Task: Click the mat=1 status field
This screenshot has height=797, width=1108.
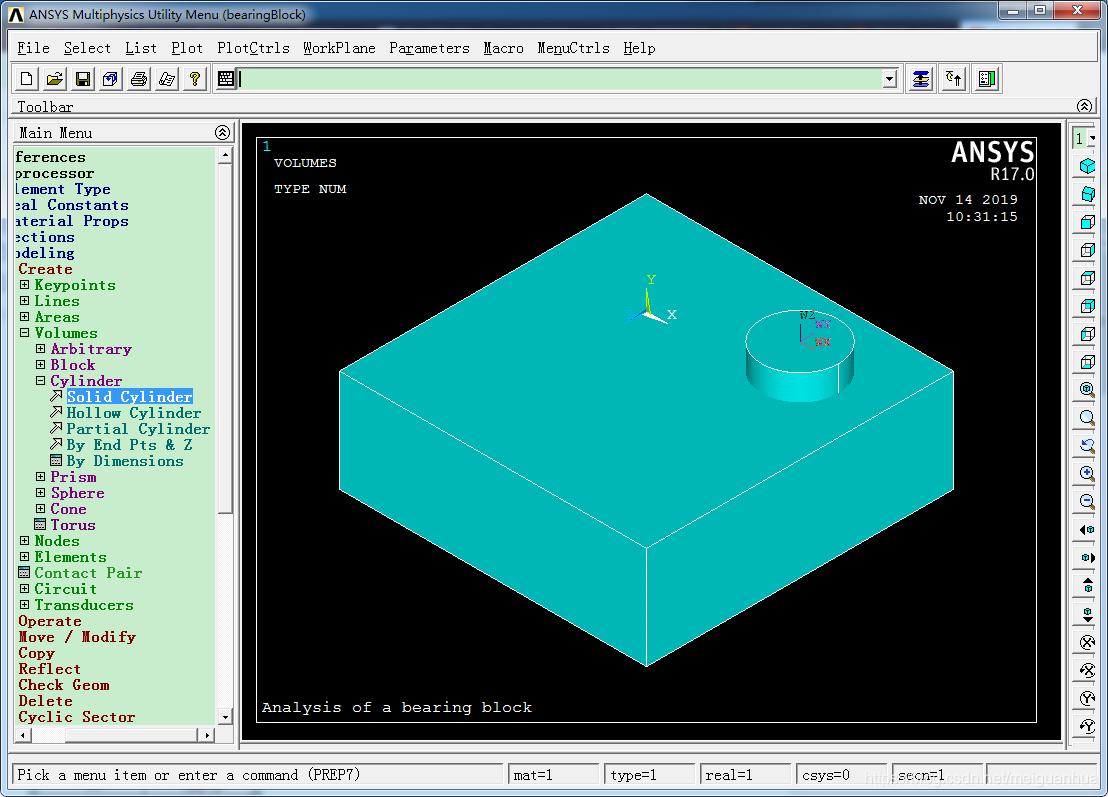Action: [553, 775]
